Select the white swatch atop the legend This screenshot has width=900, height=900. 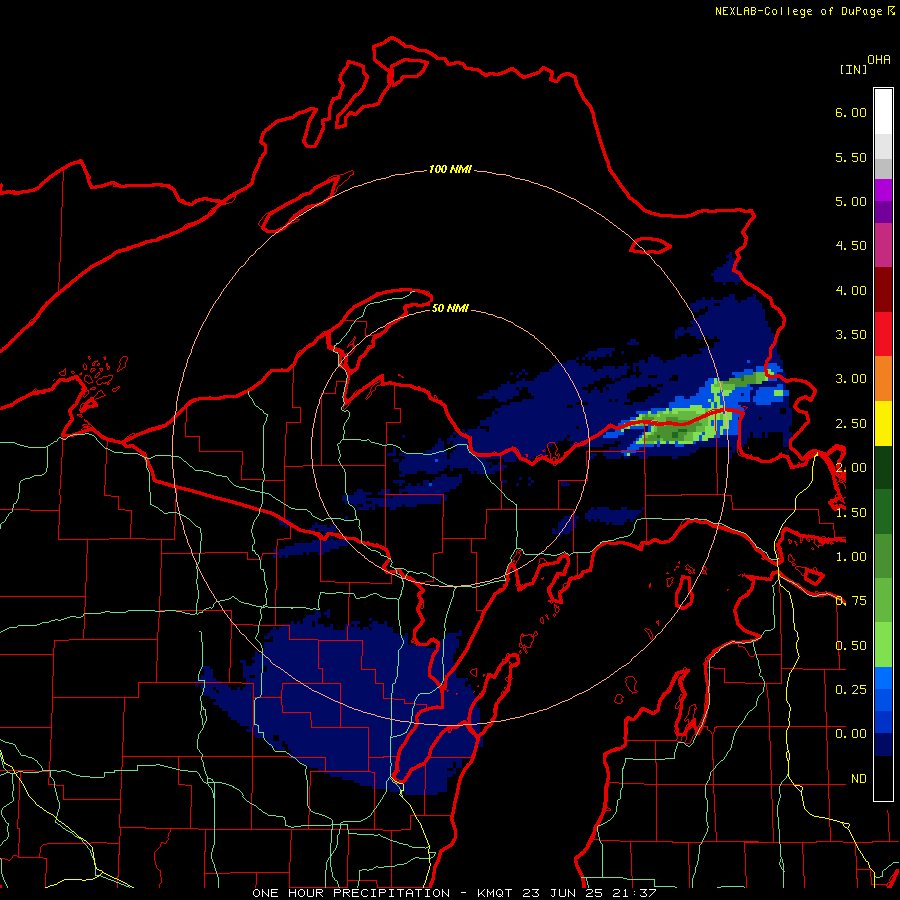[x=883, y=112]
